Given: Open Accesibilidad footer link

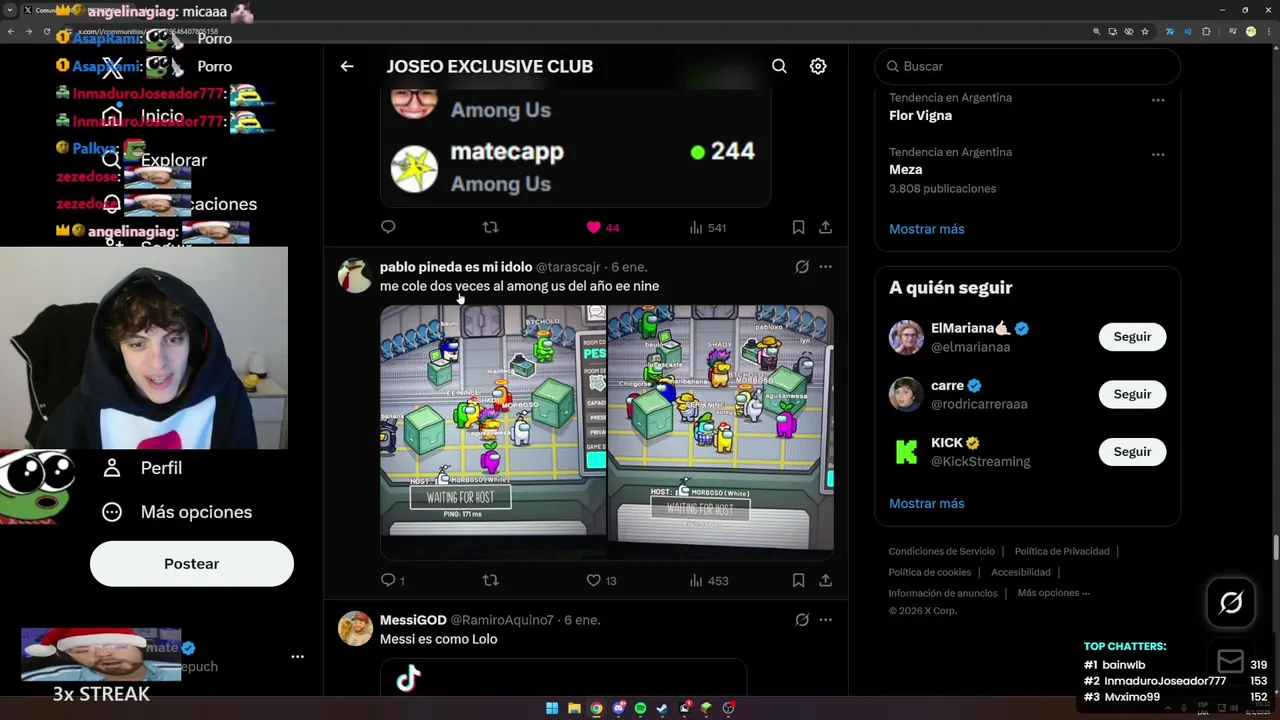Looking at the screenshot, I should (x=1020, y=572).
